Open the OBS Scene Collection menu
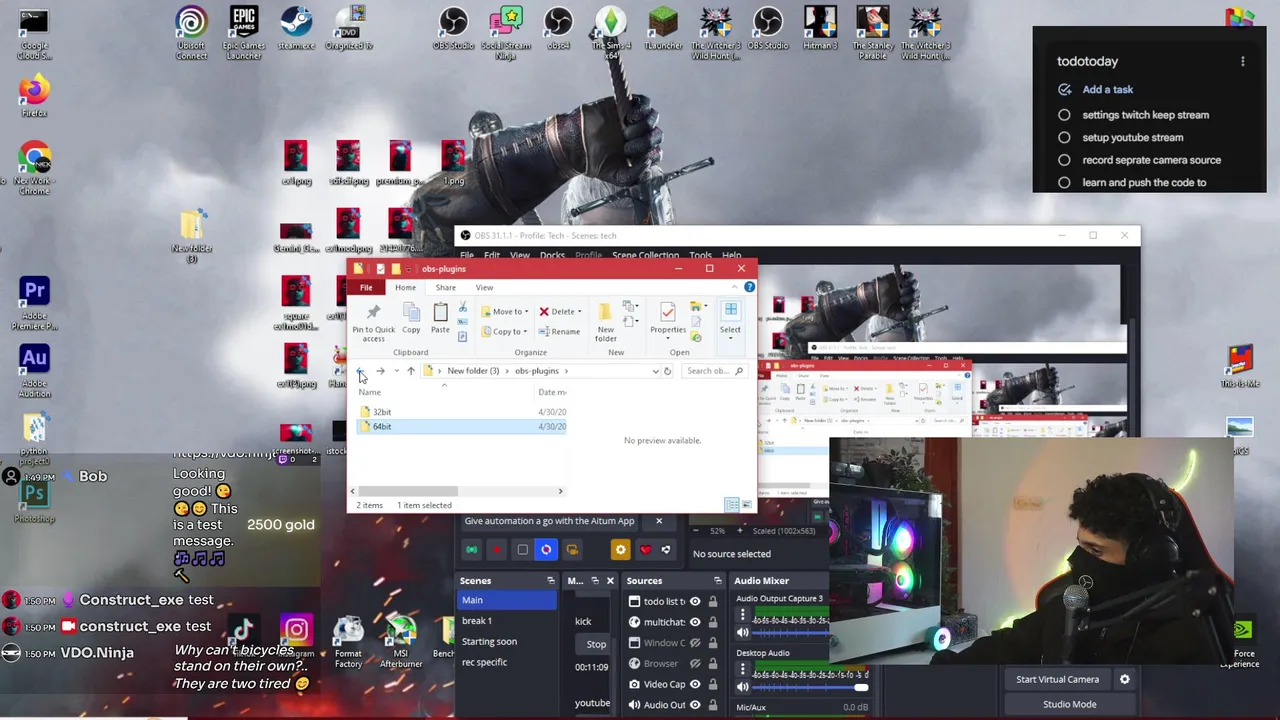This screenshot has width=1280, height=720. click(645, 256)
